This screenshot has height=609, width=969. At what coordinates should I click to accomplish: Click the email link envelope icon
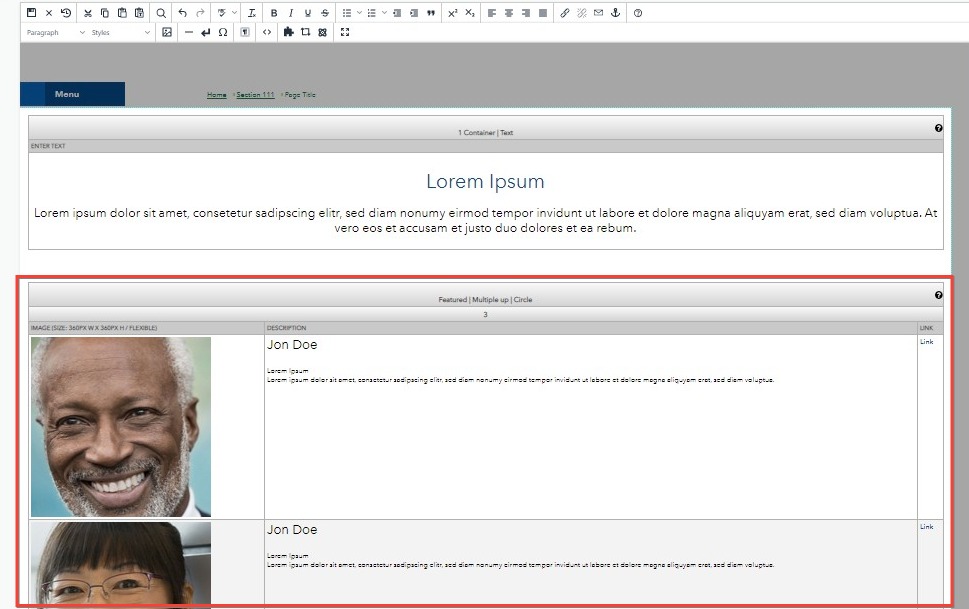(x=598, y=12)
